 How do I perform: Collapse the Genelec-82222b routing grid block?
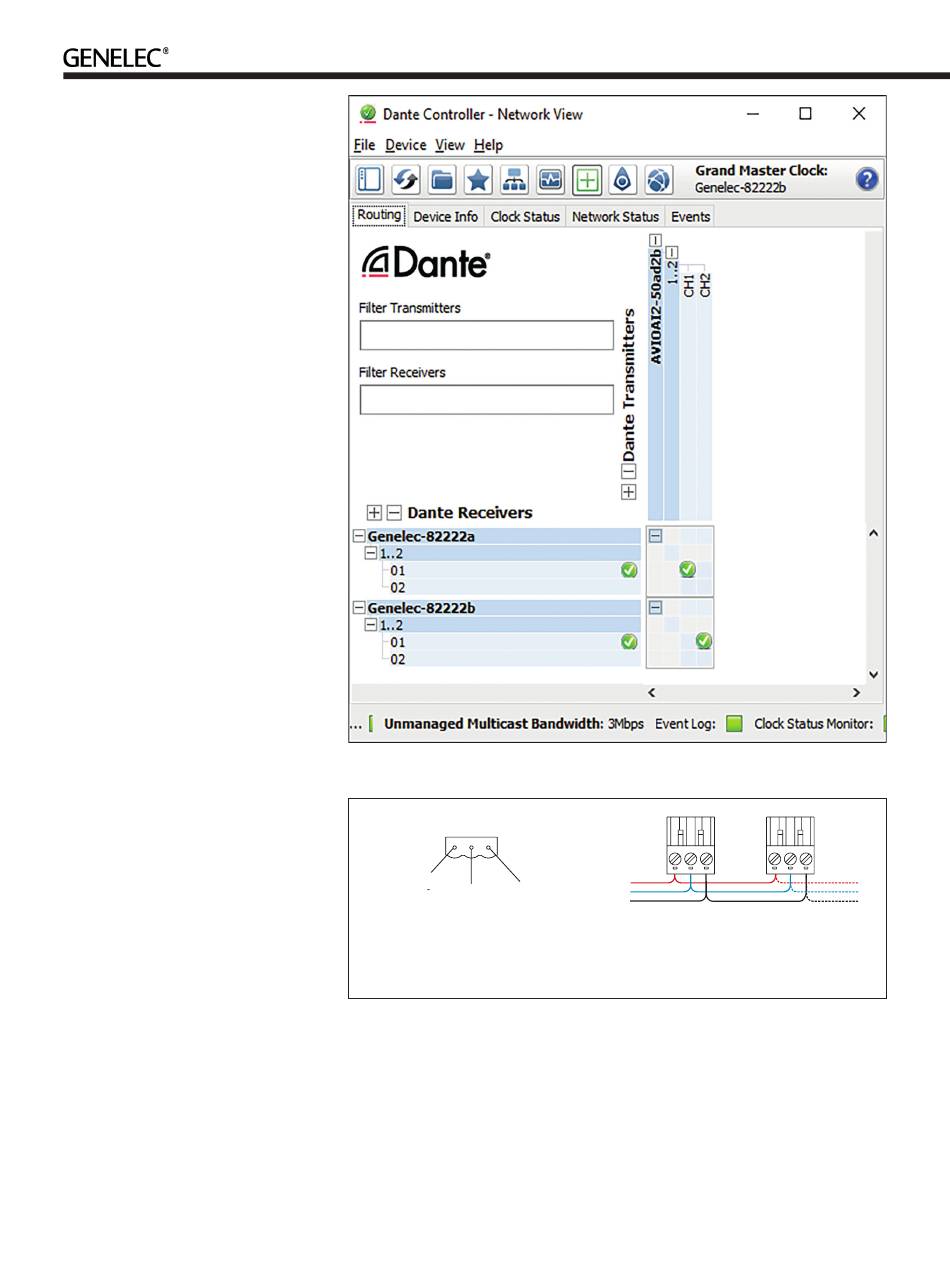tap(656, 607)
